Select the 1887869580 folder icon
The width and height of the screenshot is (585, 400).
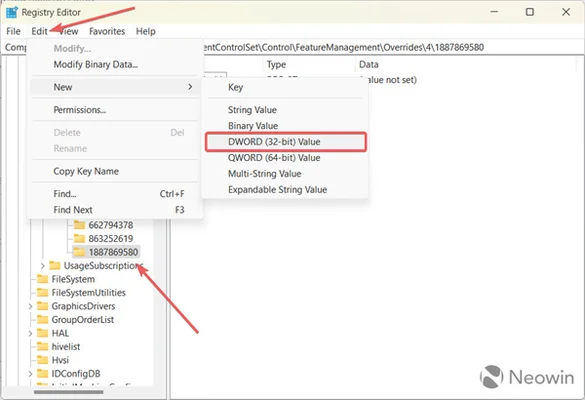pos(79,252)
